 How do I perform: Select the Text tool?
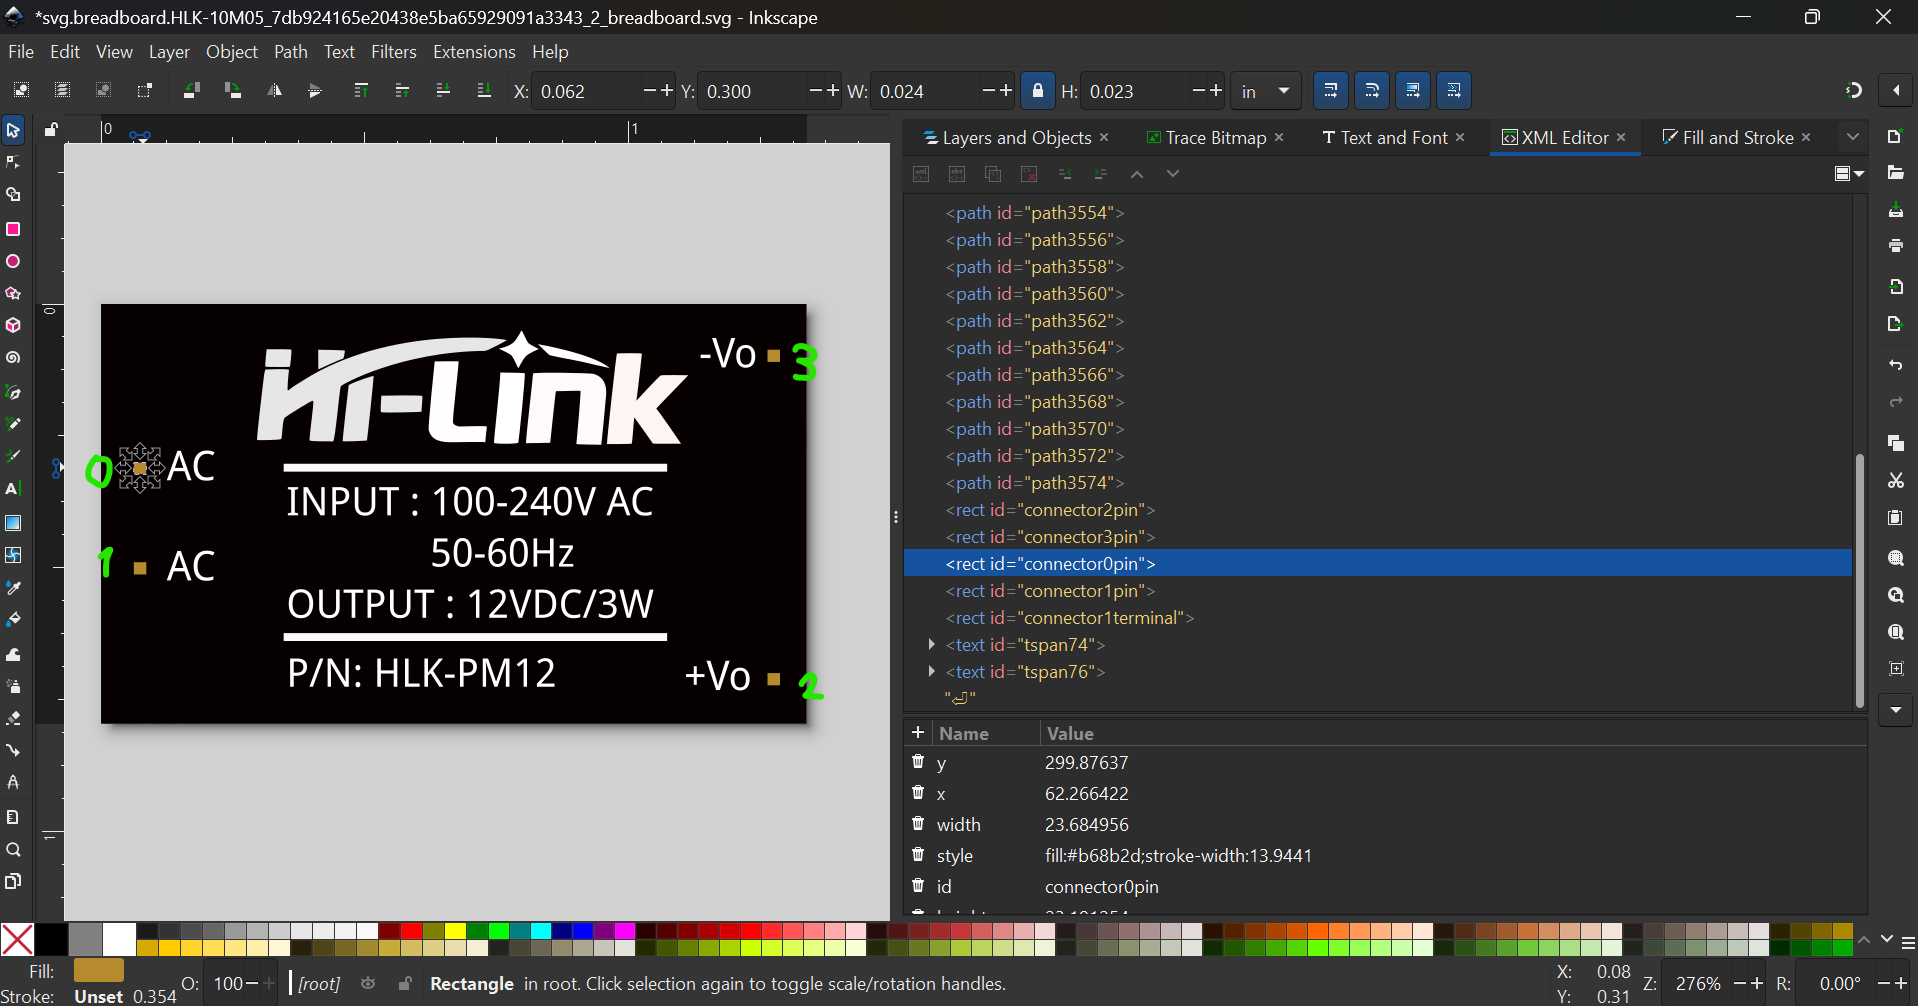13,489
